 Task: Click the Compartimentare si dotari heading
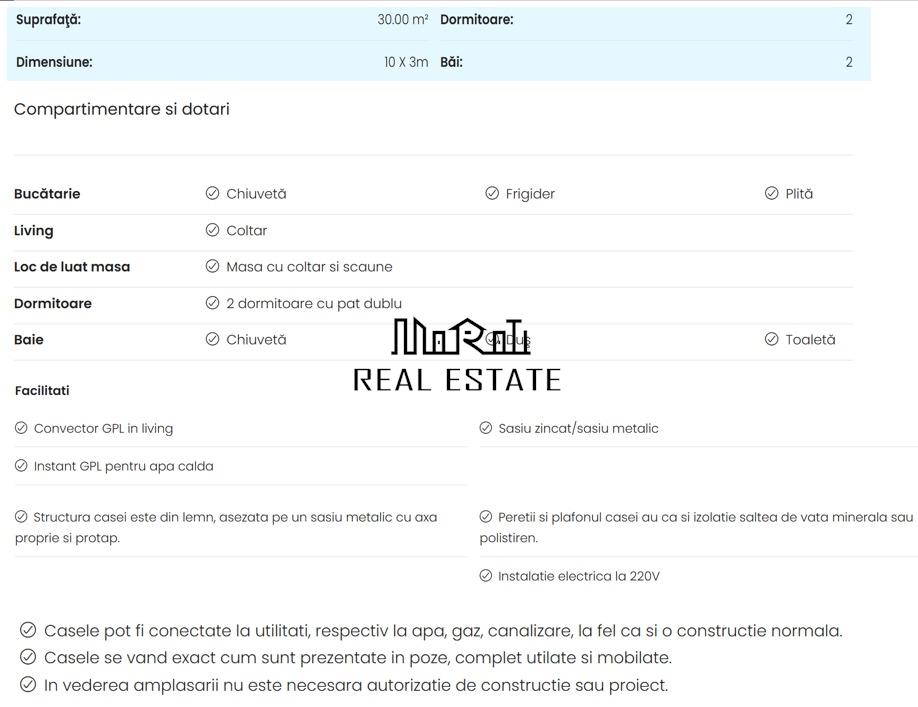[x=122, y=109]
